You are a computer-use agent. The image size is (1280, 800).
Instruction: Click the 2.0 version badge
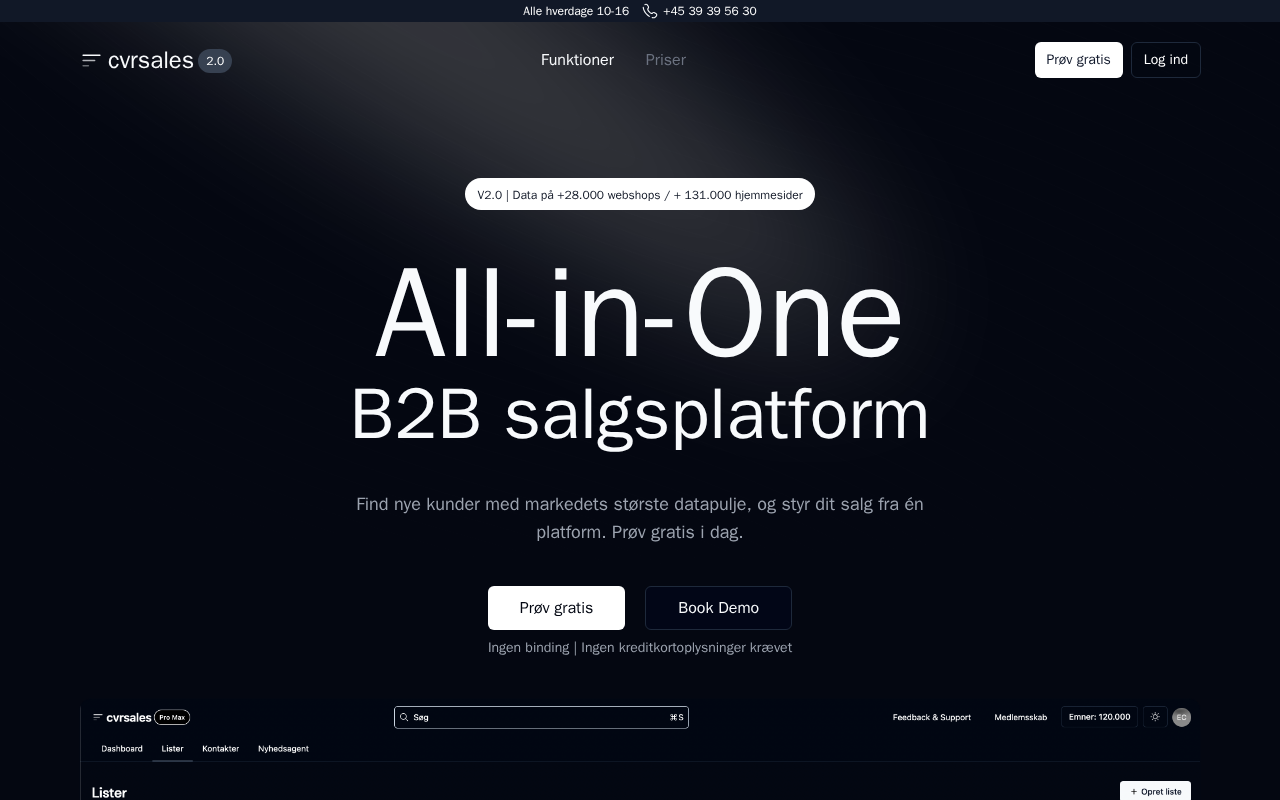coord(215,61)
